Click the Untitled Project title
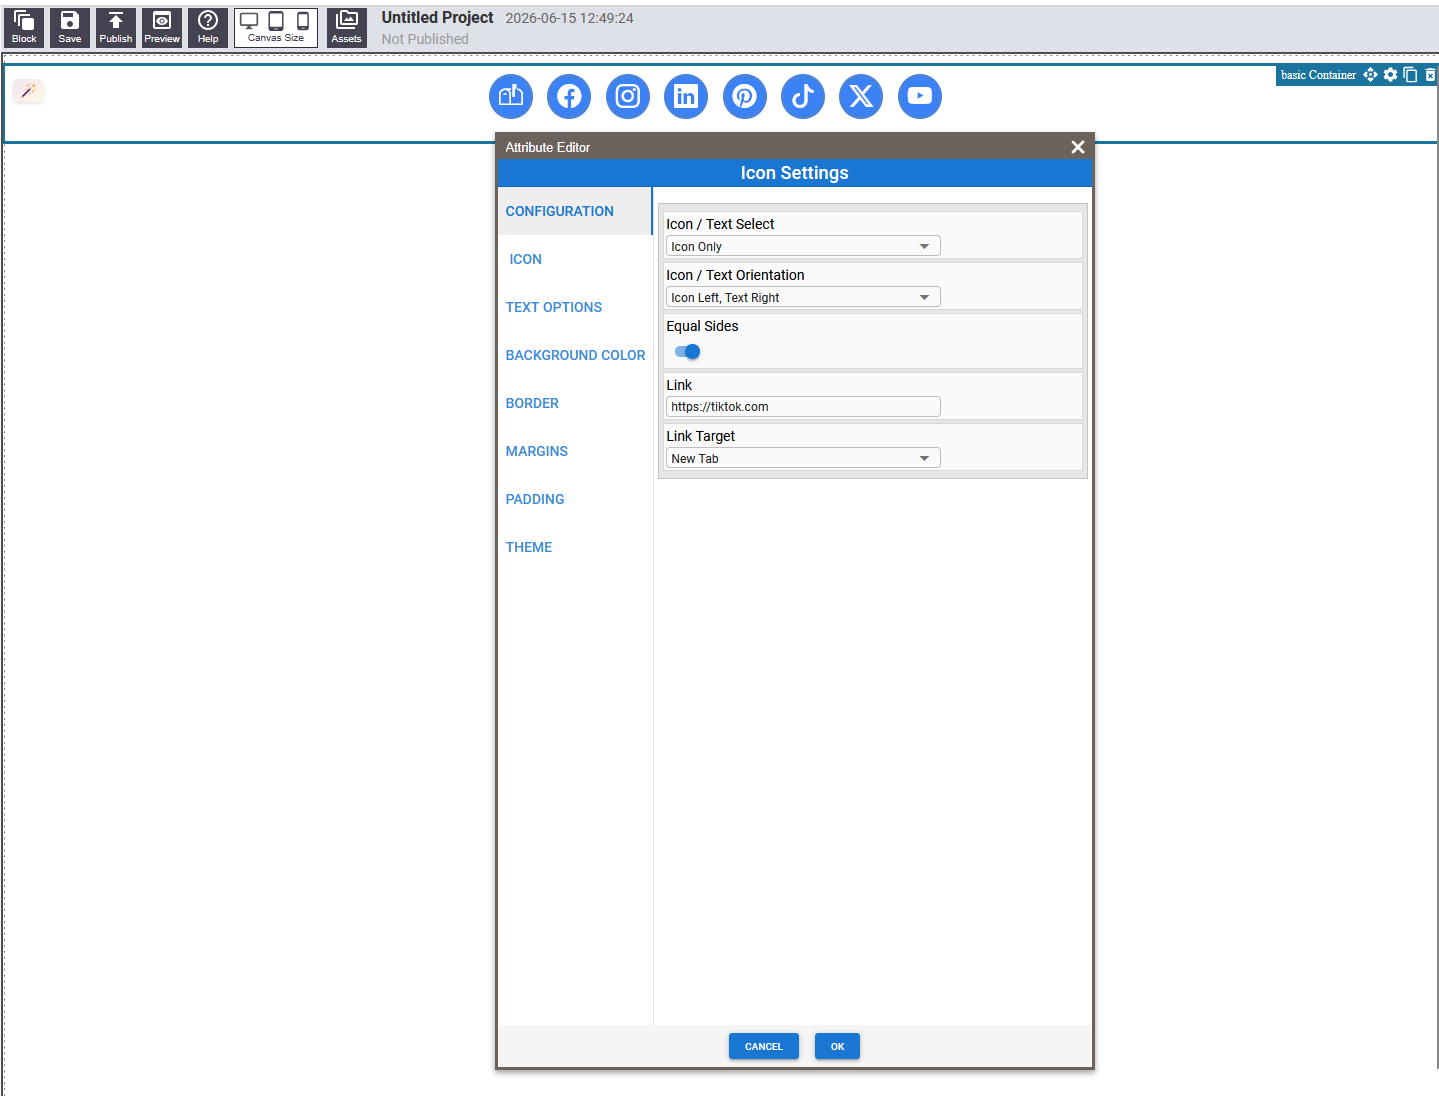Image resolution: width=1439 pixels, height=1096 pixels. pyautogui.click(x=437, y=18)
